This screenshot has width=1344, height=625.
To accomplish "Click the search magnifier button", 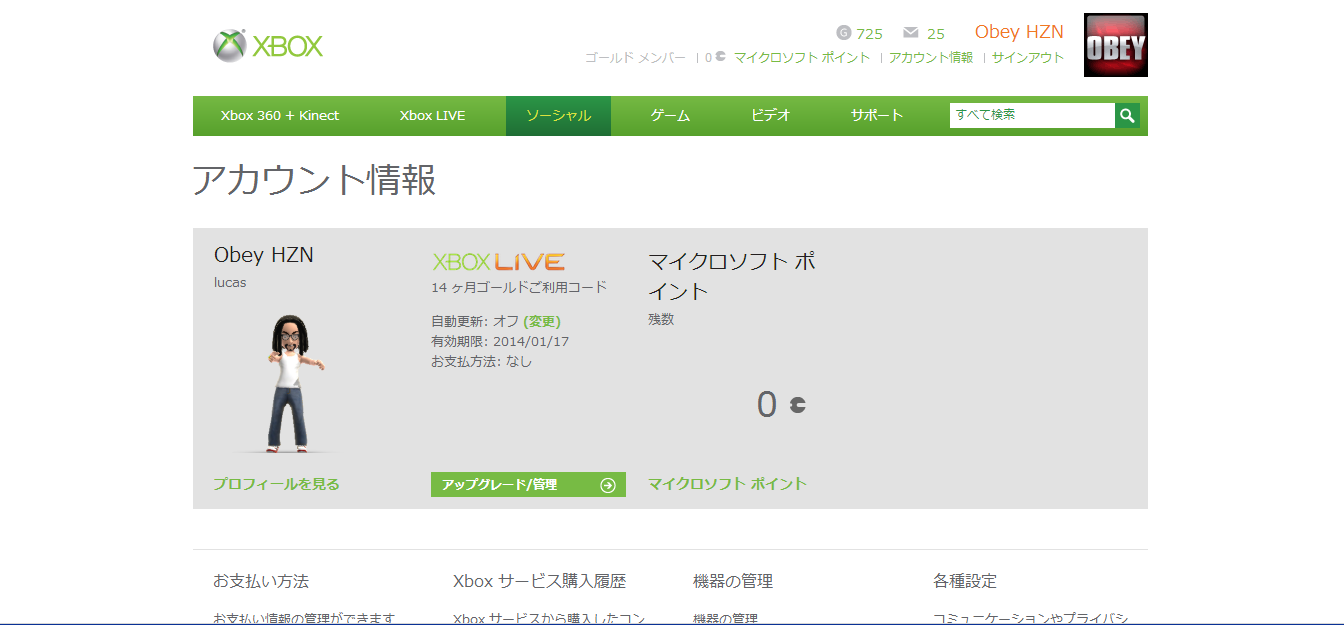I will 1128,116.
